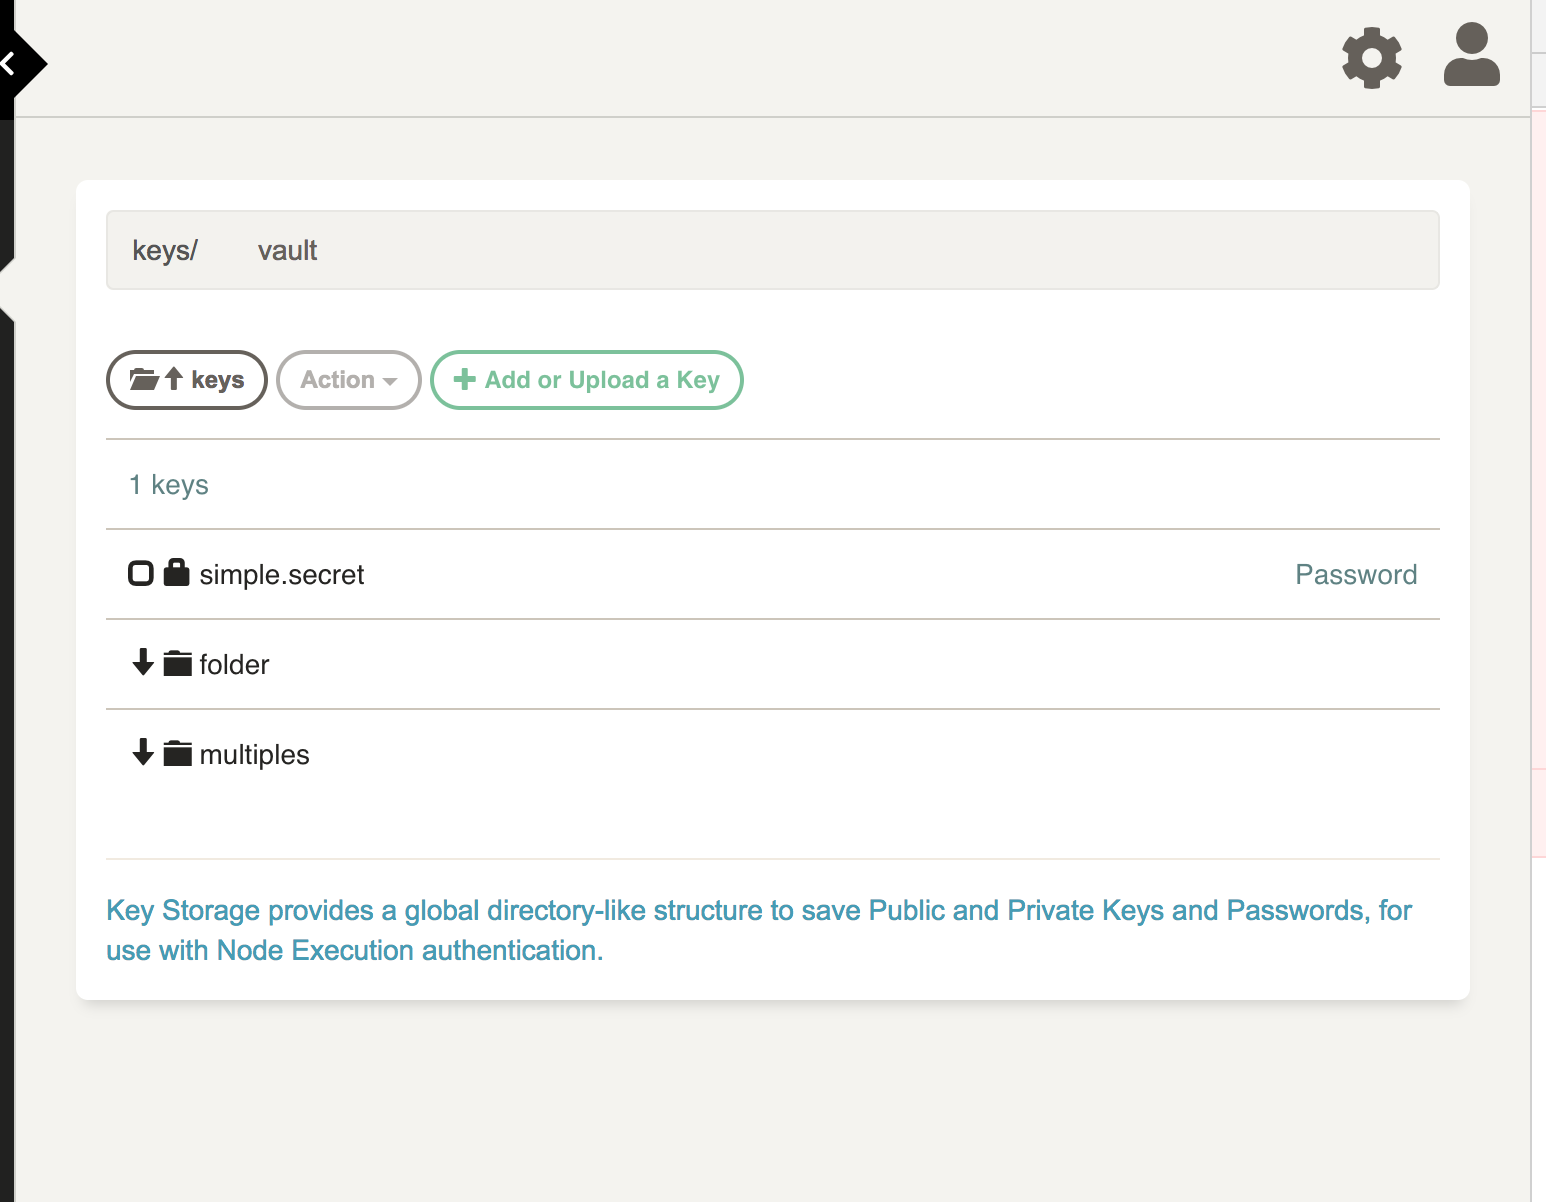Open the Action dropdown menu

(348, 380)
